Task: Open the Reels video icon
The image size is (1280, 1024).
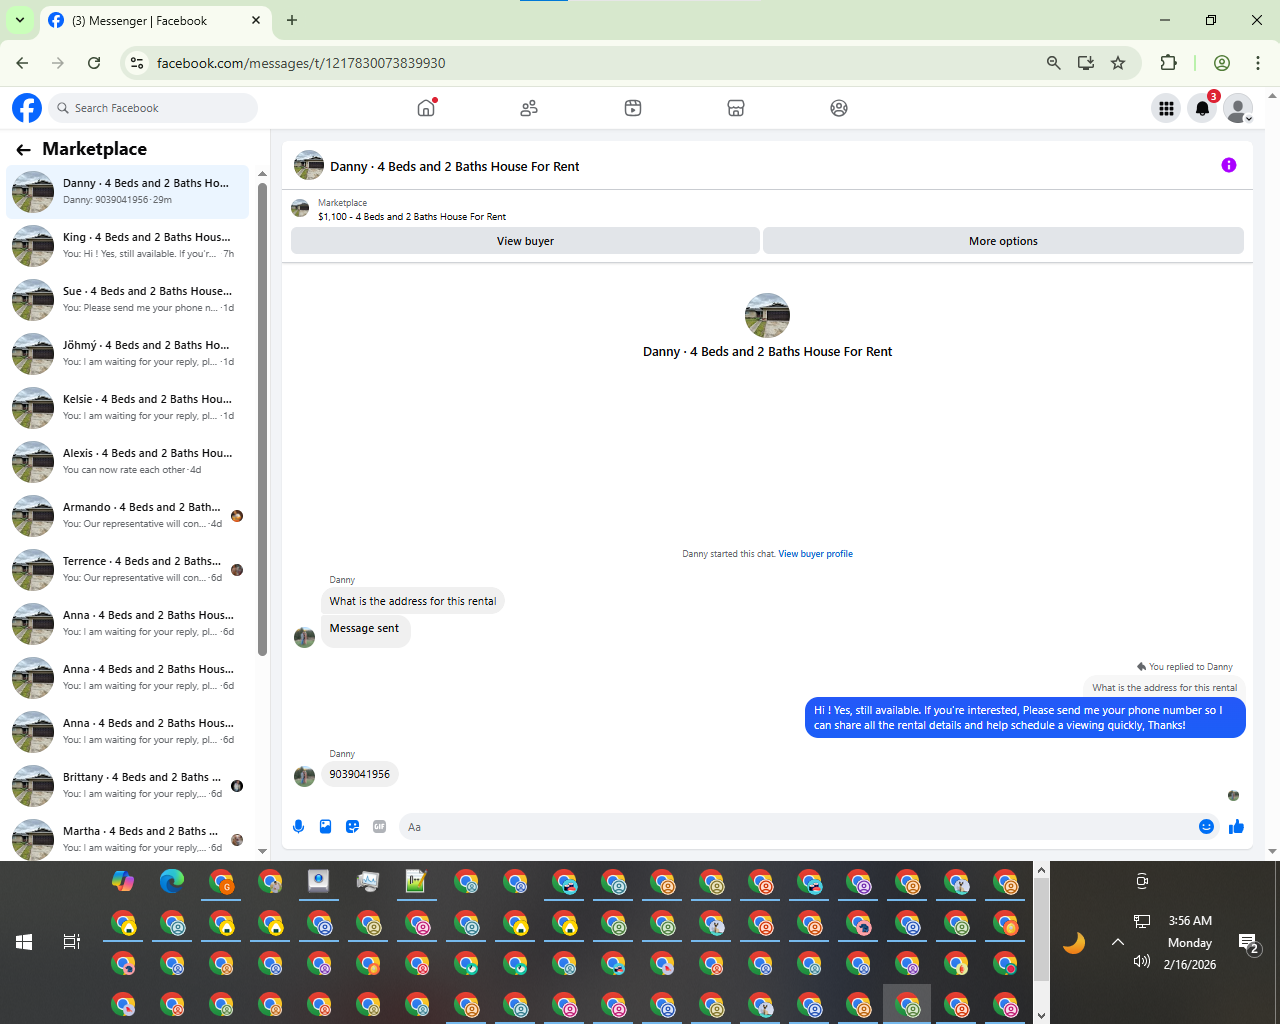Action: click(x=633, y=108)
